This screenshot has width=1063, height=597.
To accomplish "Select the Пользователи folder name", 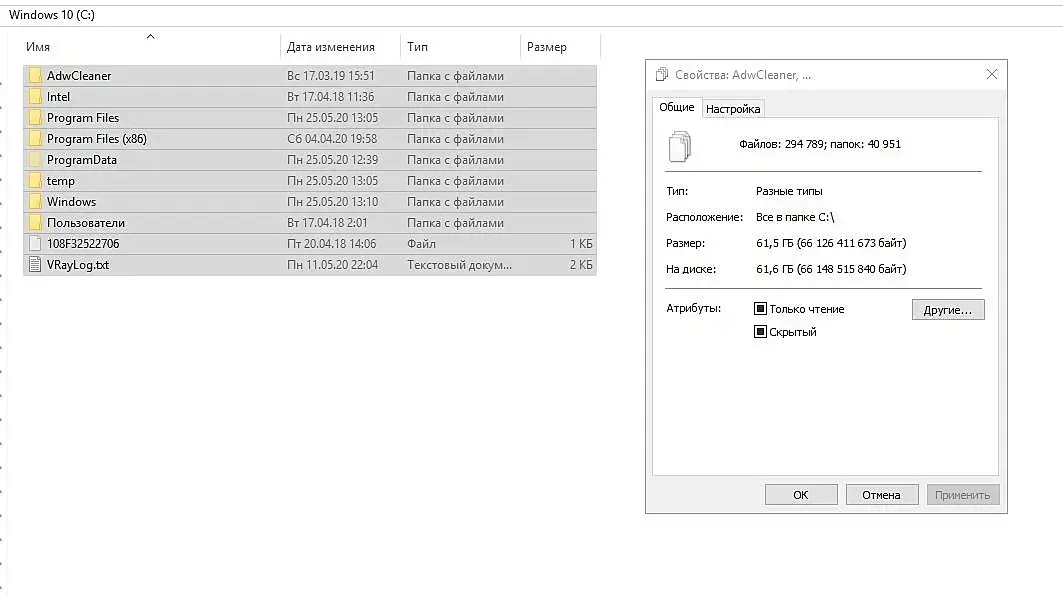I will [x=85, y=222].
